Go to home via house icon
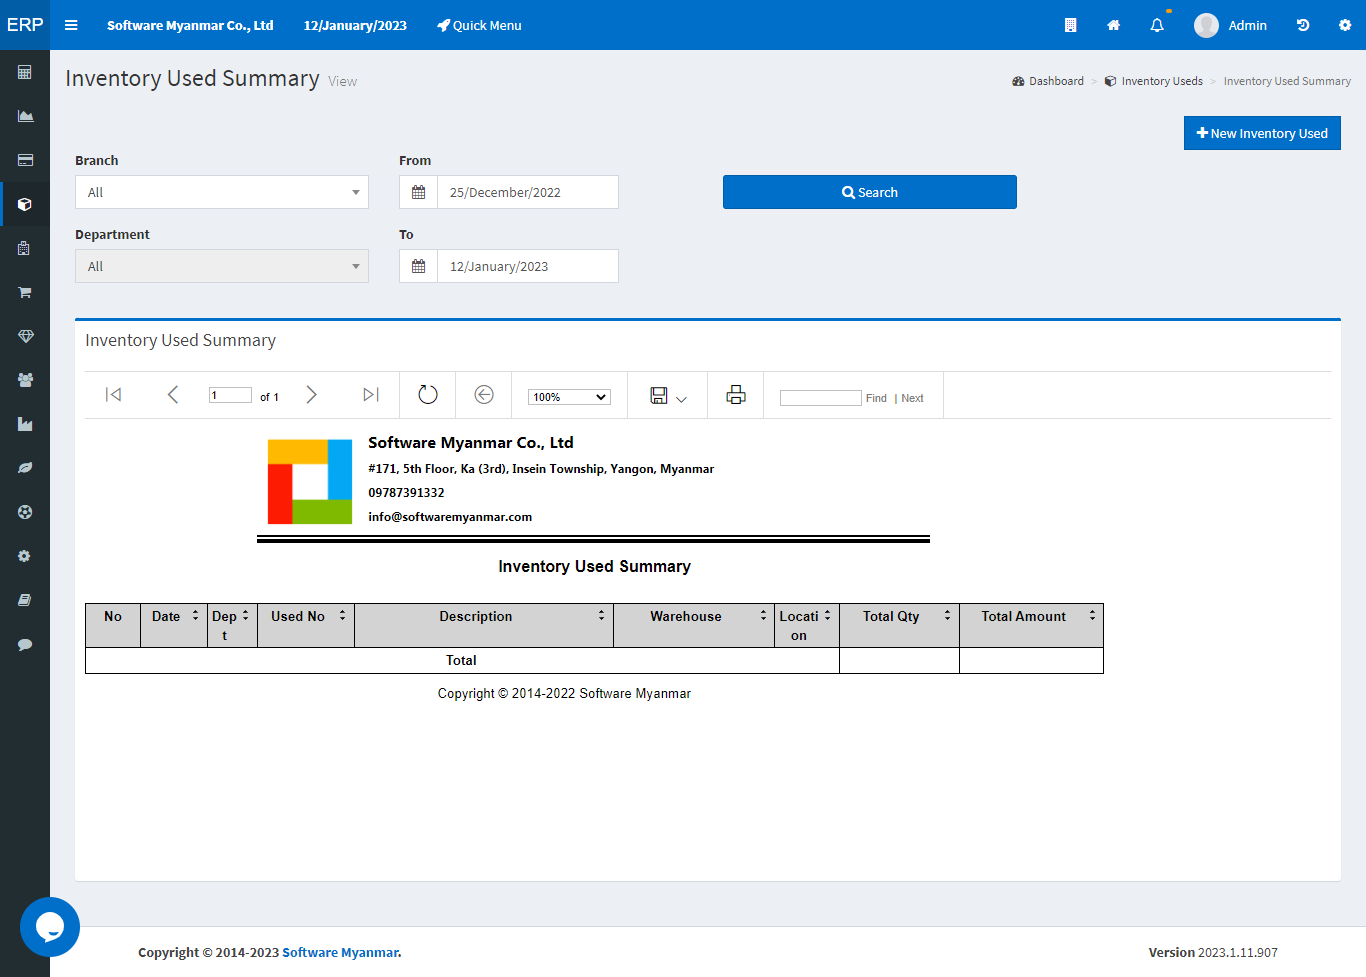This screenshot has width=1366, height=977. (1113, 25)
